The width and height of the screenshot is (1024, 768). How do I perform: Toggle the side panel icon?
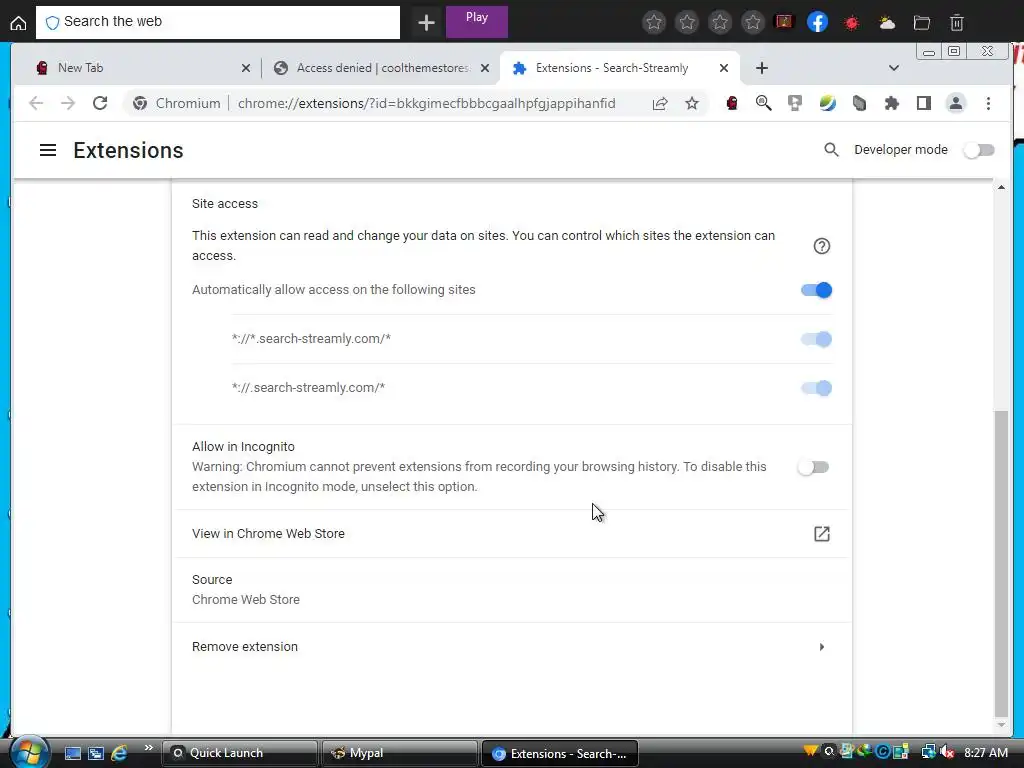click(x=923, y=103)
